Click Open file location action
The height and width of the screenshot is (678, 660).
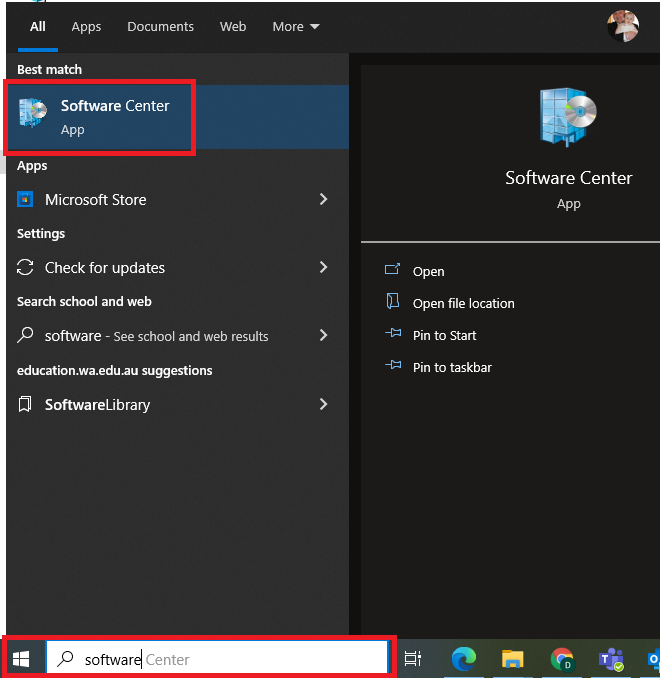coord(463,304)
